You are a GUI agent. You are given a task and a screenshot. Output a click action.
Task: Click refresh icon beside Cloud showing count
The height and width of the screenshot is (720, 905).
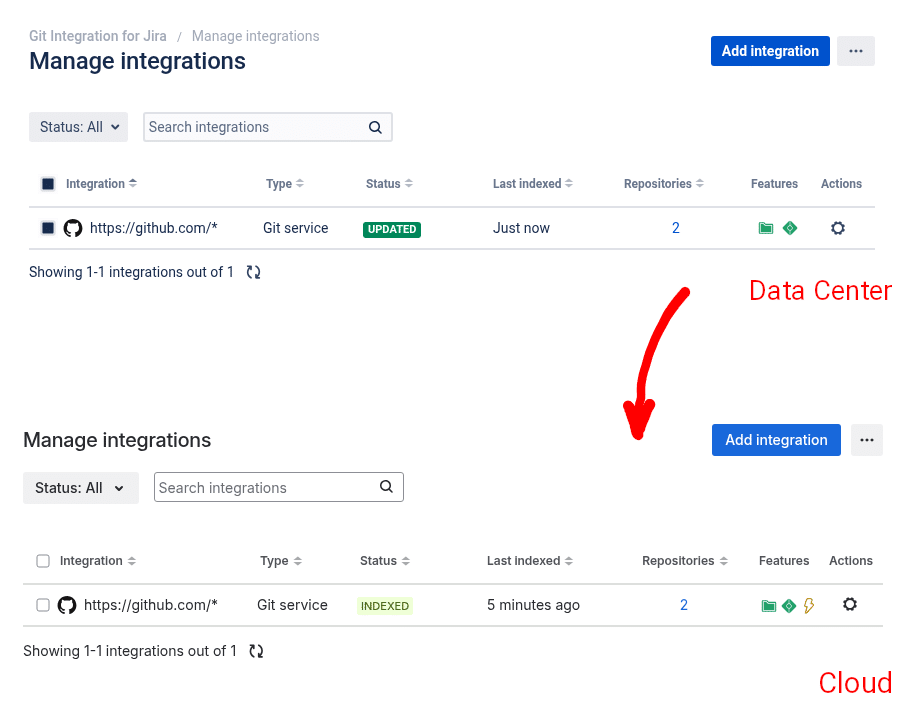pyautogui.click(x=256, y=651)
